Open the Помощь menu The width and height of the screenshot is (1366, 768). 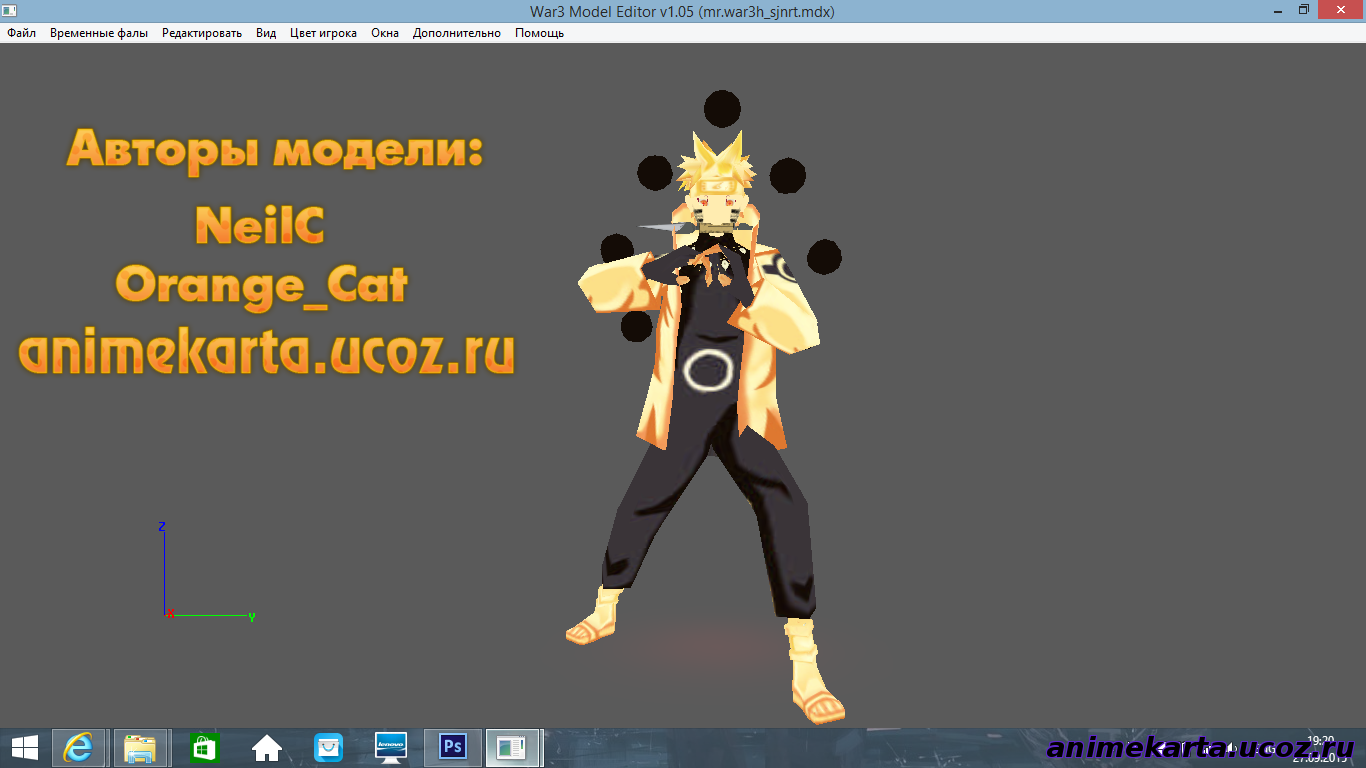[540, 33]
